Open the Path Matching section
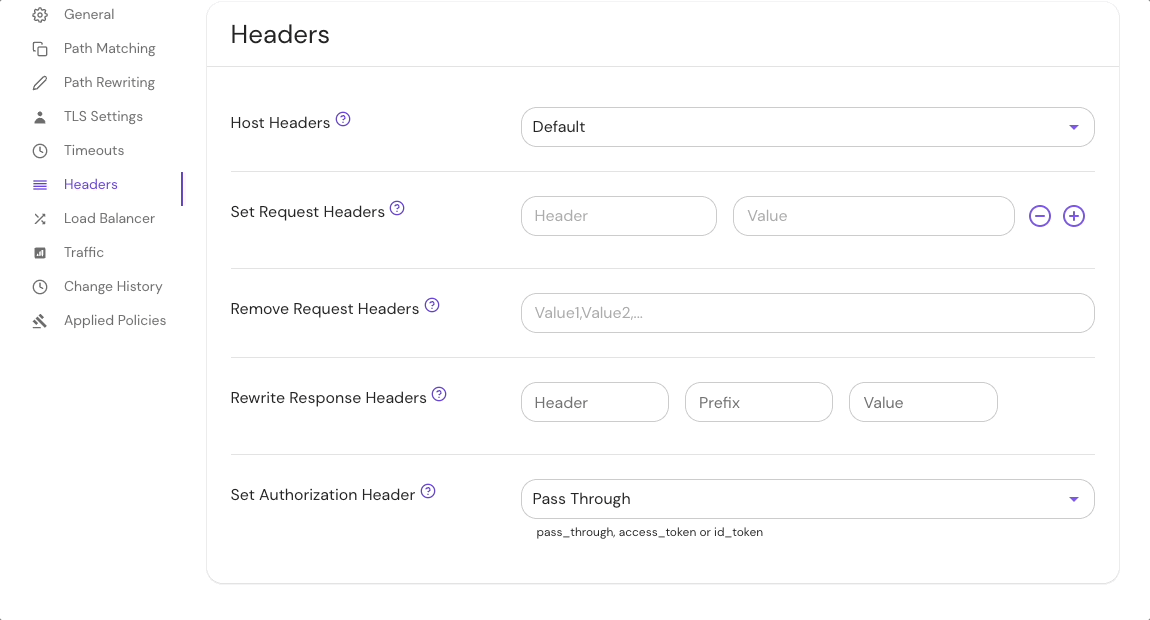 (109, 49)
